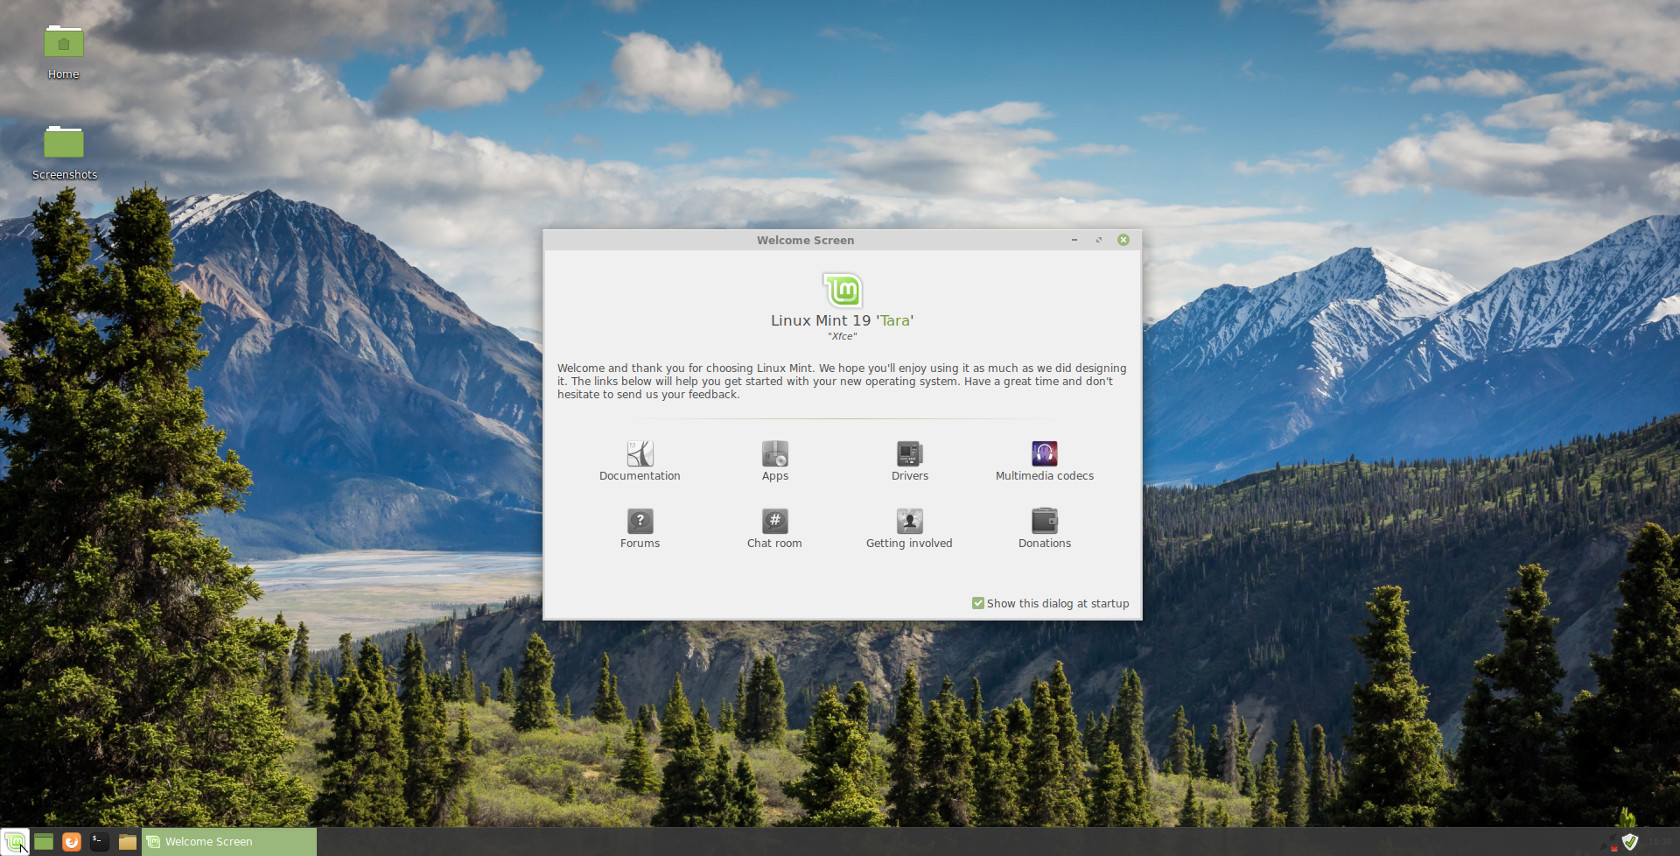Open the Documentation icon in Welcome Screen

click(x=640, y=454)
